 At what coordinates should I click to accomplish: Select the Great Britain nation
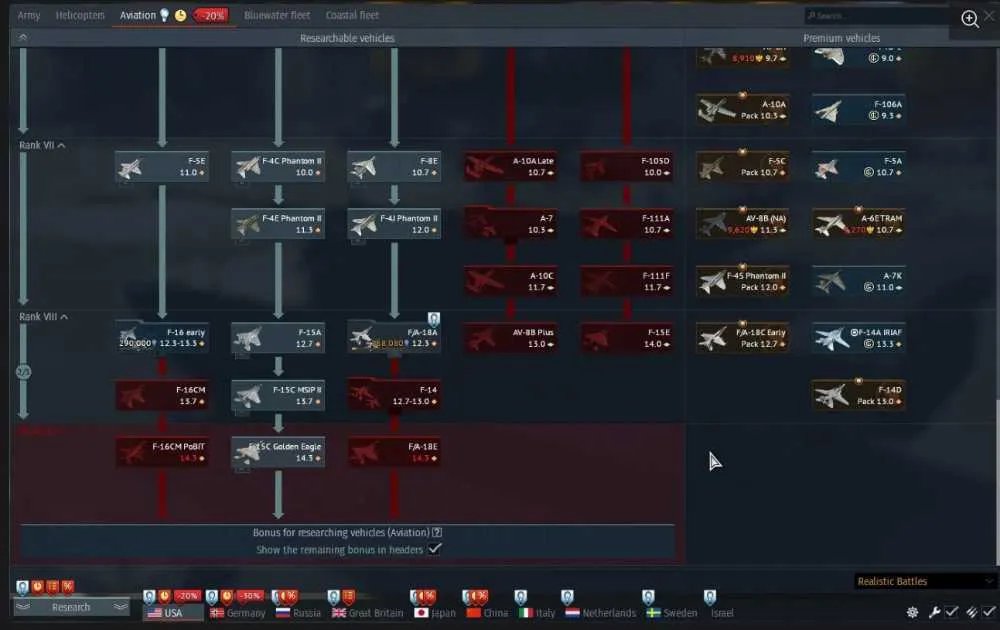tap(368, 613)
